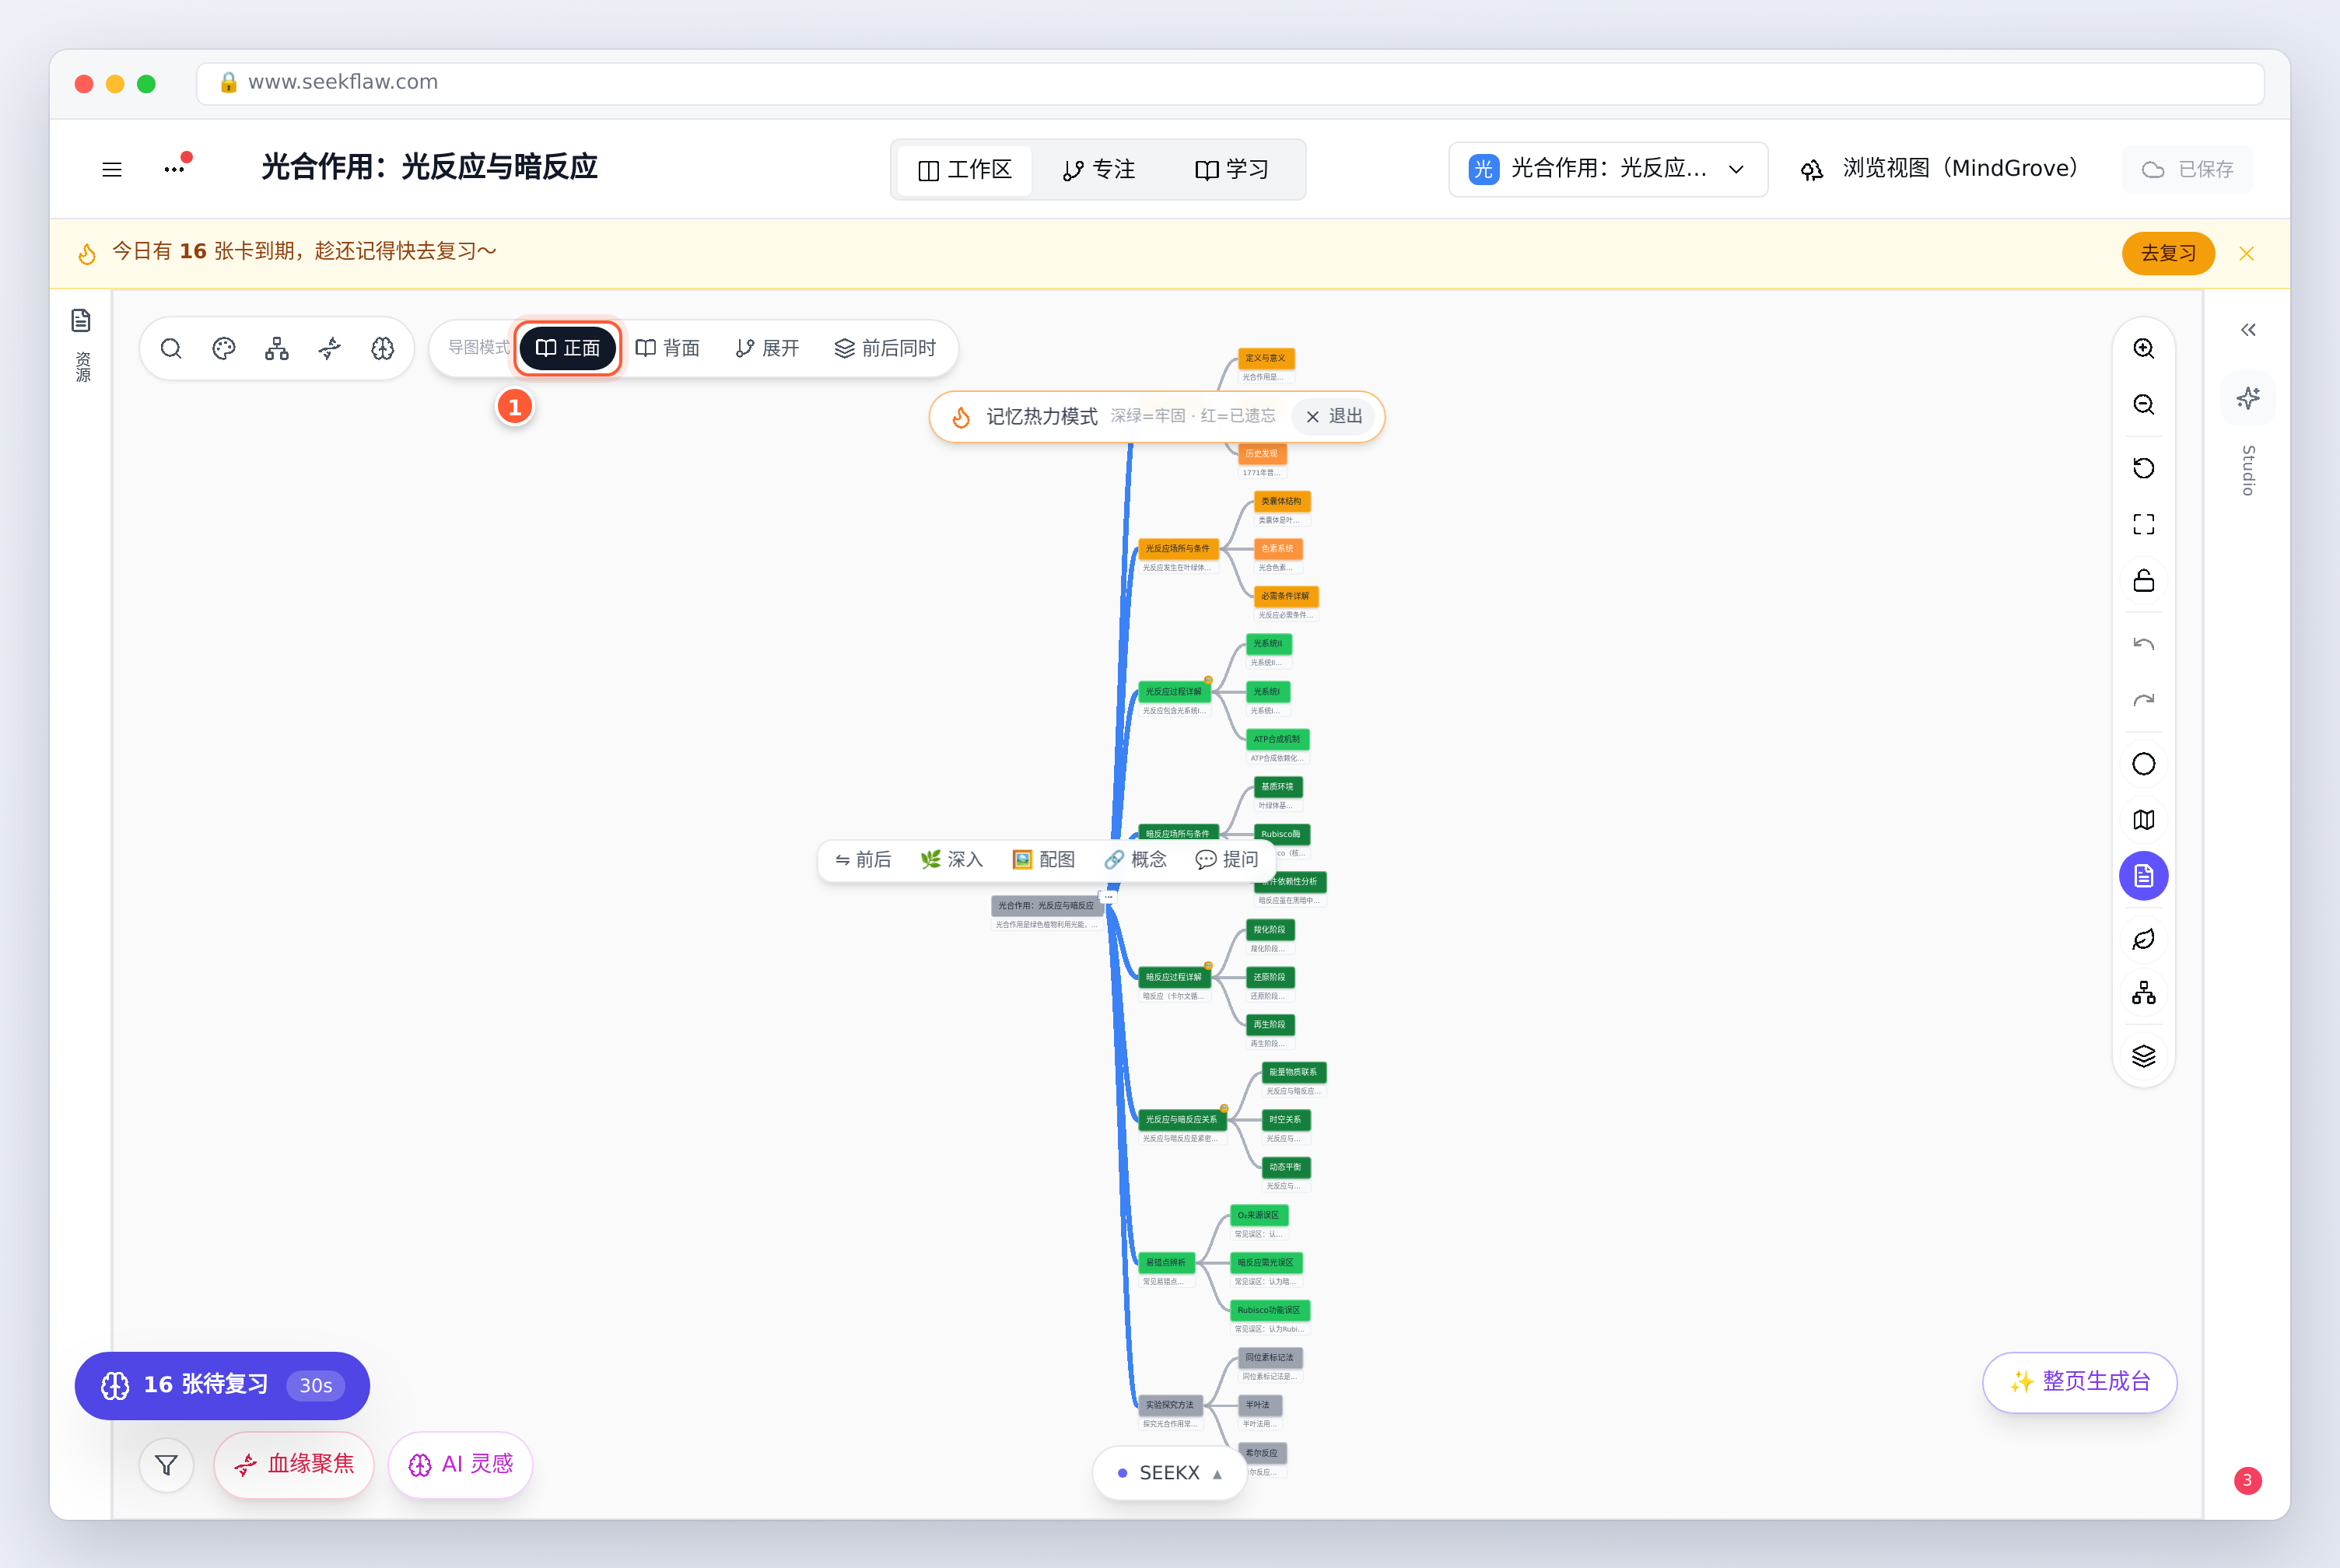The image size is (2340, 1568).
Task: Open the resources sidebar document icon
Action: 81,320
